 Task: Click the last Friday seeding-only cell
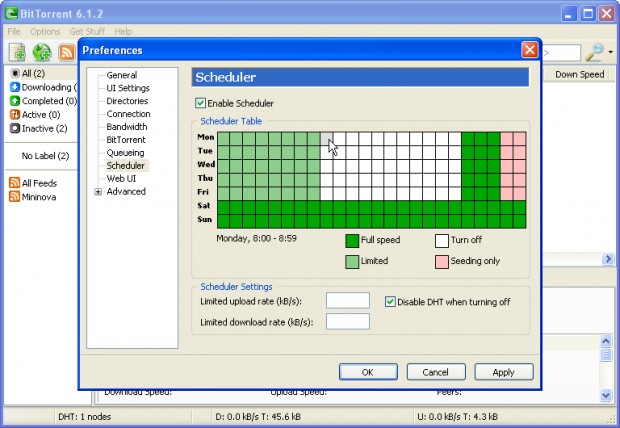pyautogui.click(x=520, y=193)
